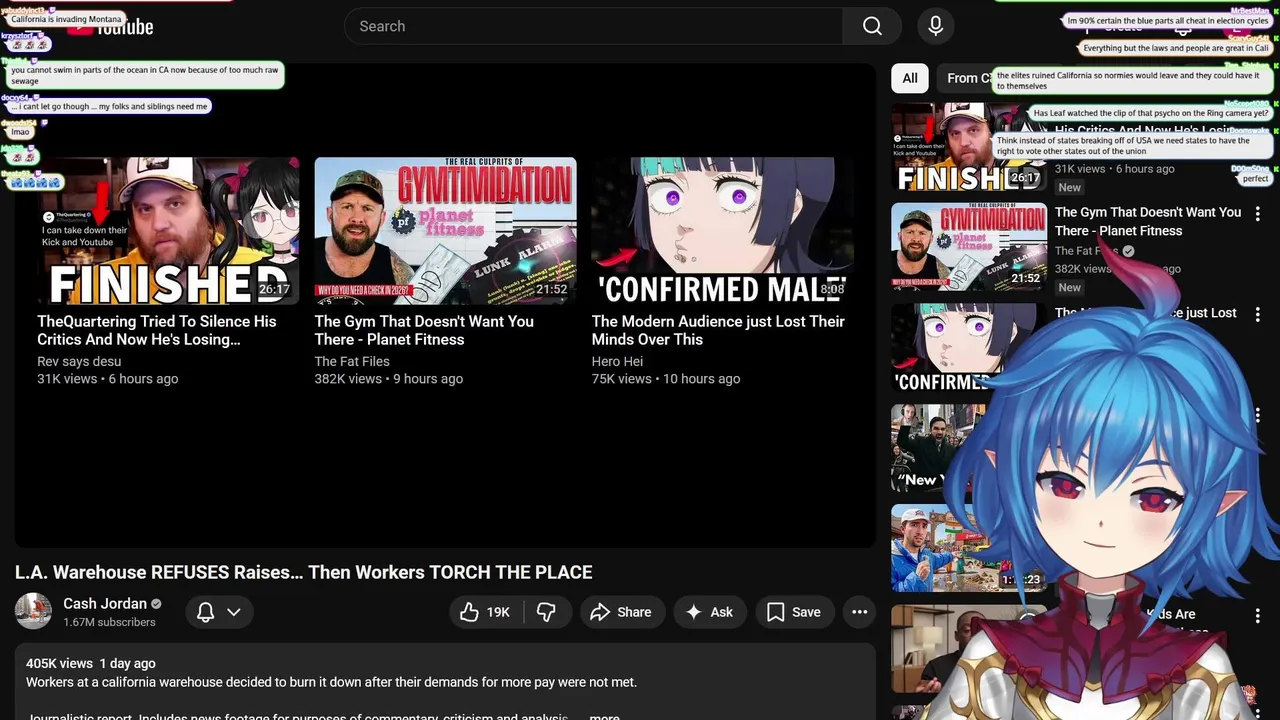Click the search magnifier button
This screenshot has width=1280, height=720.
coord(872,26)
